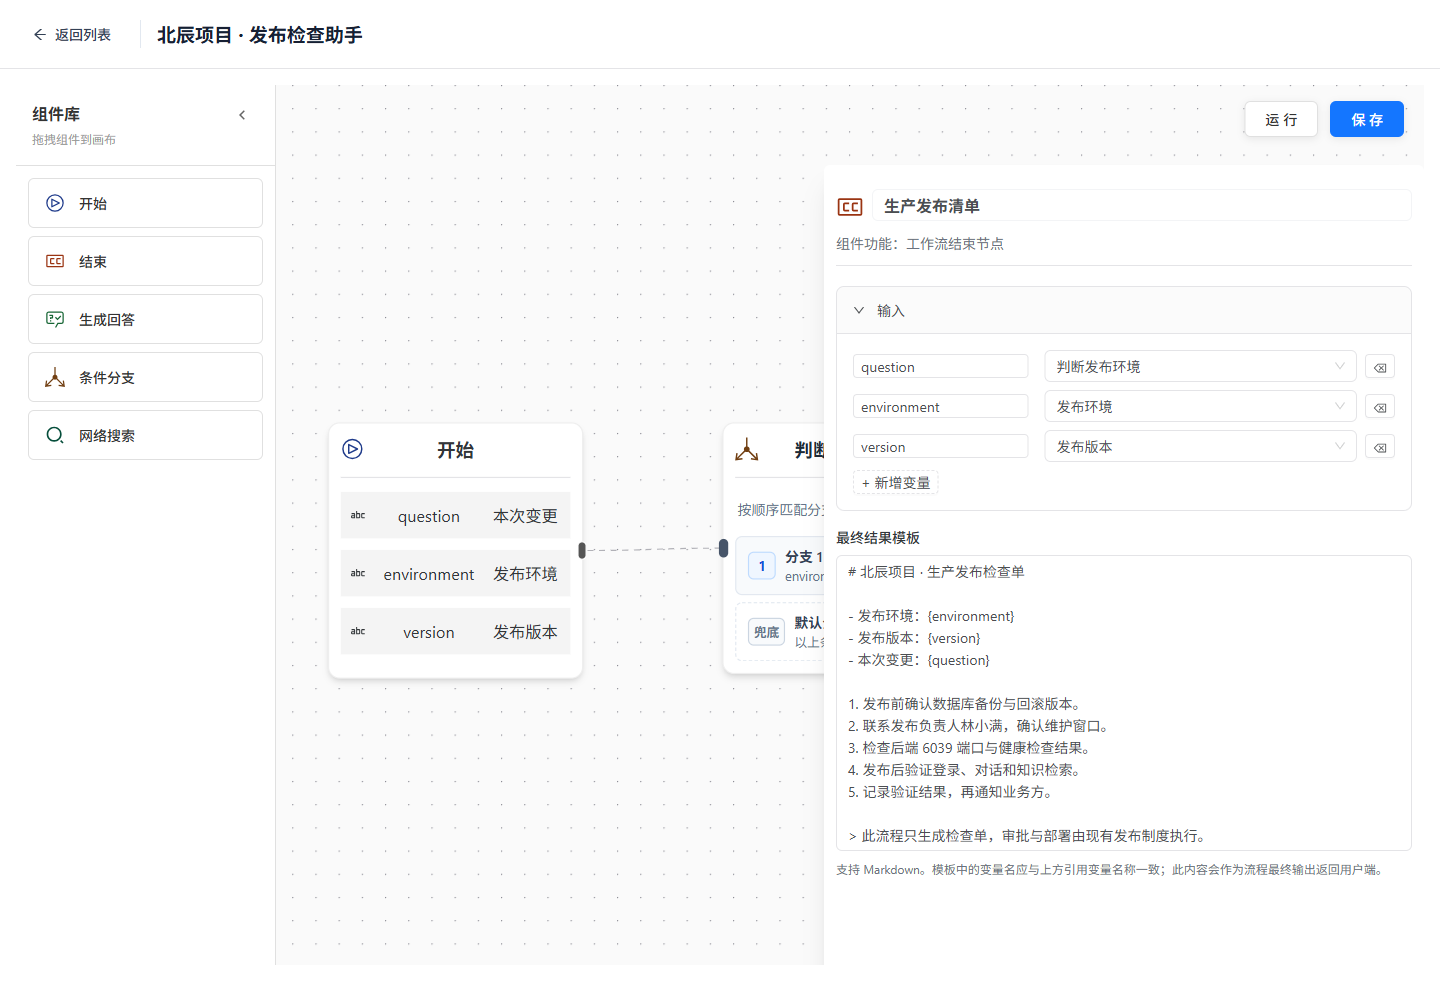The width and height of the screenshot is (1440, 1000).
Task: Click the 判断 node input connector handle
Action: click(724, 548)
